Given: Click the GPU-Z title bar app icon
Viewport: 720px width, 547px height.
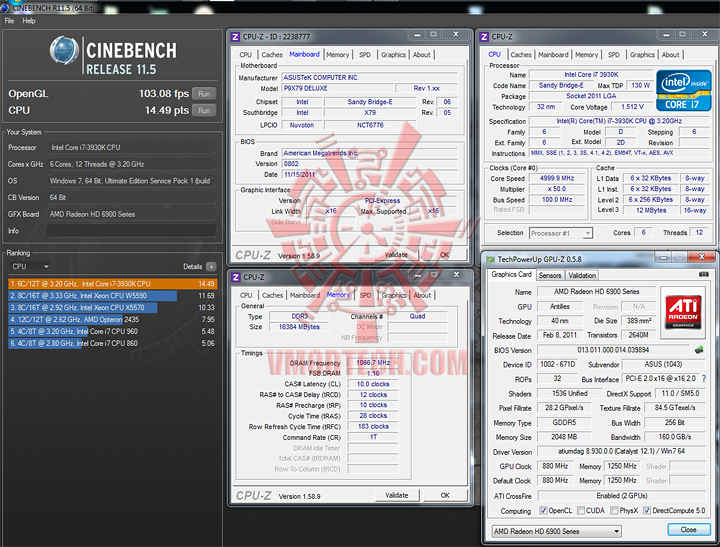Looking at the screenshot, I should coord(490,259).
